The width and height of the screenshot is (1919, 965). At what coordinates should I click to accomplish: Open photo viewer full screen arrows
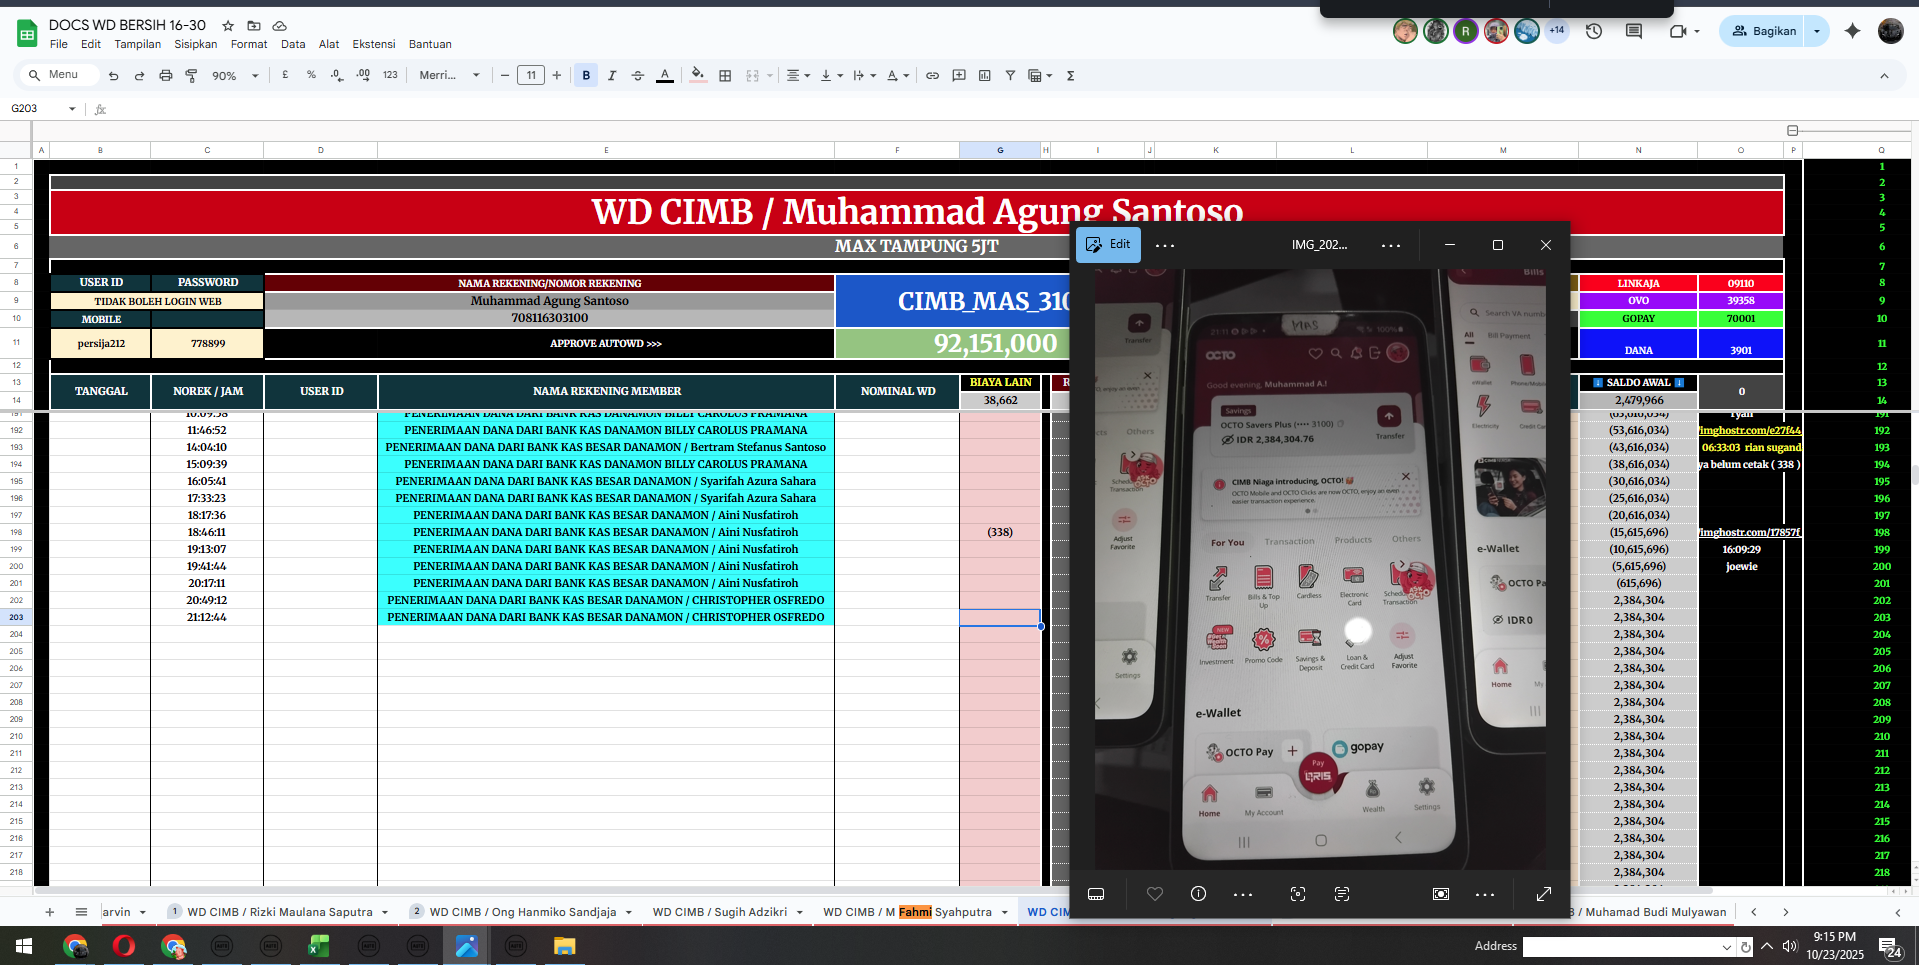coord(1543,894)
